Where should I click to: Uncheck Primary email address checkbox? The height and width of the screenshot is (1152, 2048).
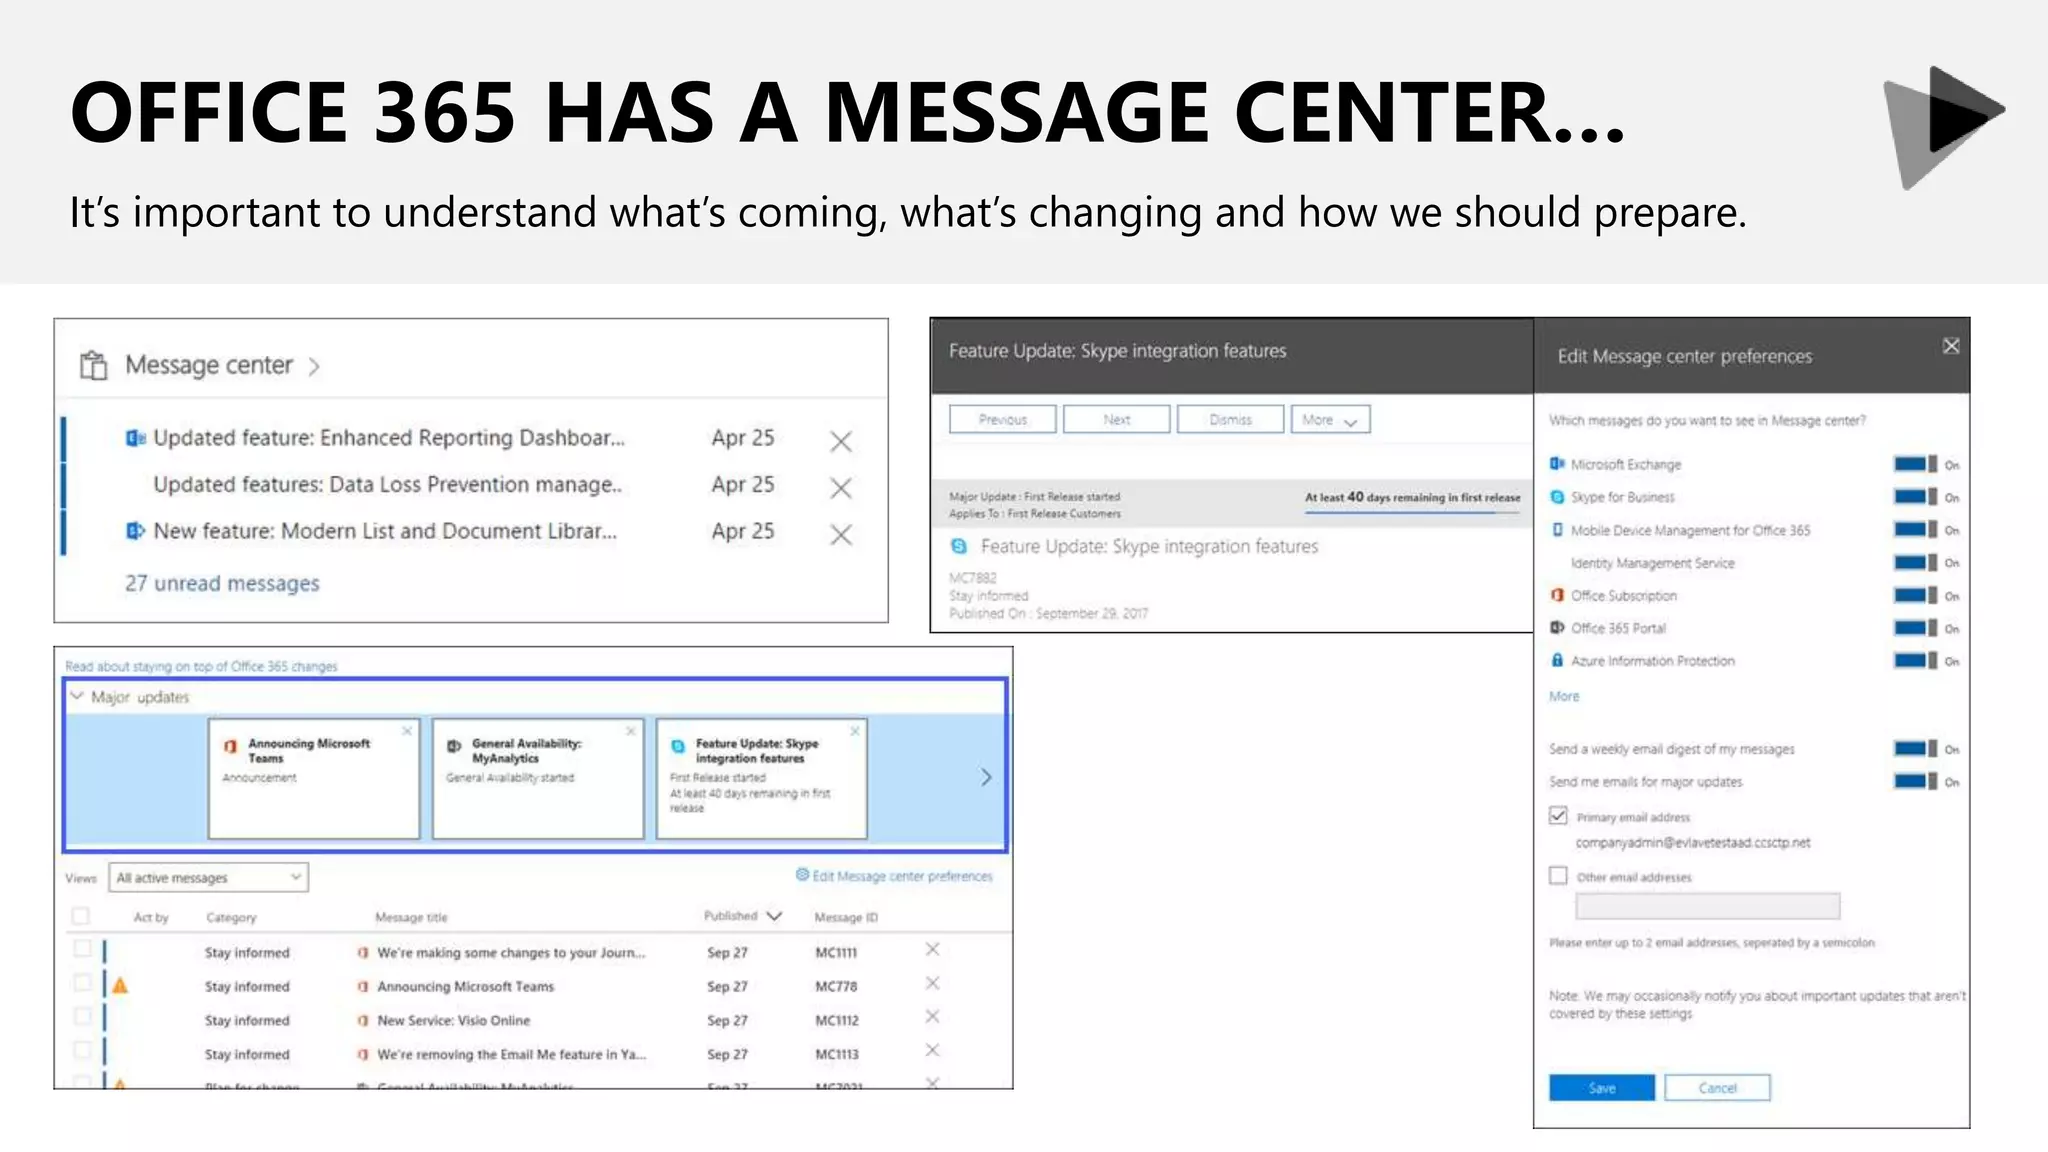[x=1558, y=816]
